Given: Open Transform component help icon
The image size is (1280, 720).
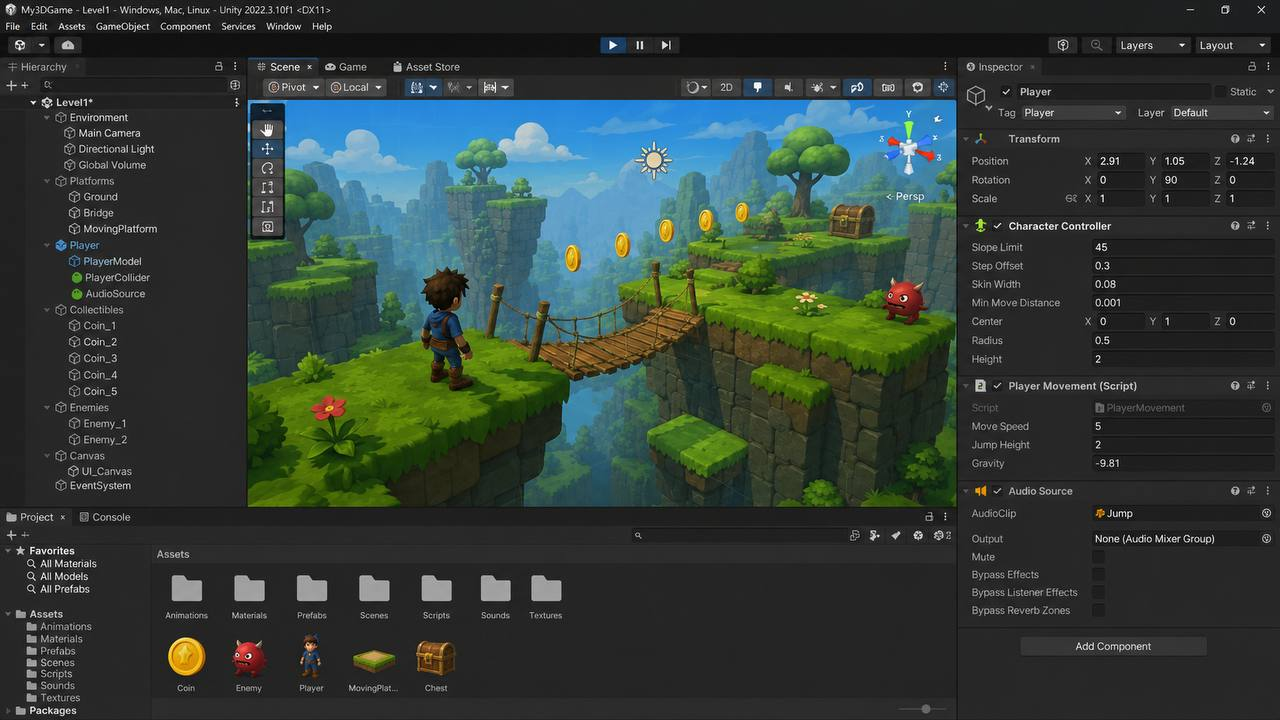Looking at the screenshot, I should pos(1235,139).
